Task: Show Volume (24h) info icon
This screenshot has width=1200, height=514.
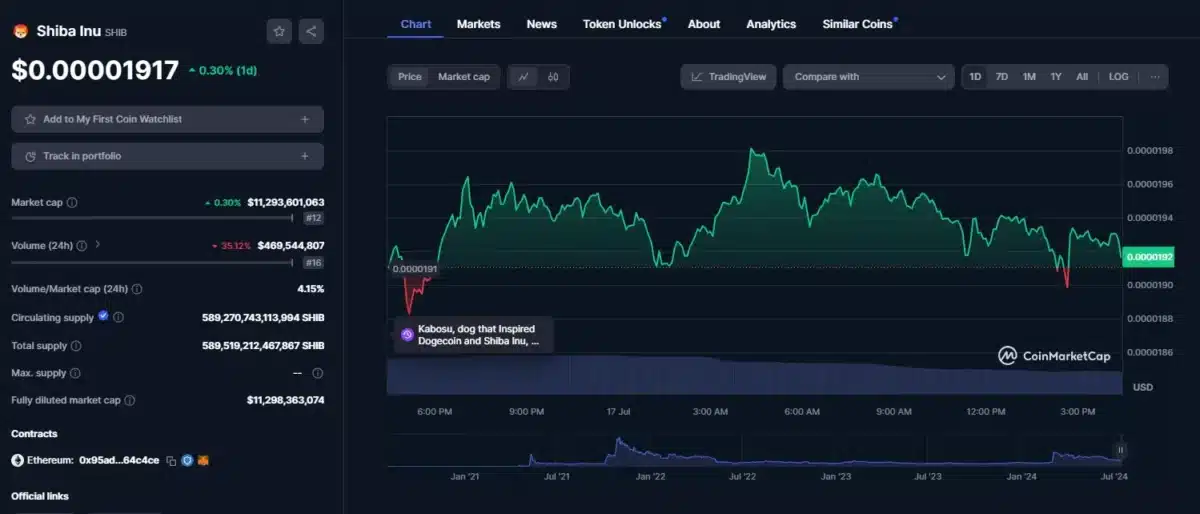Action: click(x=82, y=245)
